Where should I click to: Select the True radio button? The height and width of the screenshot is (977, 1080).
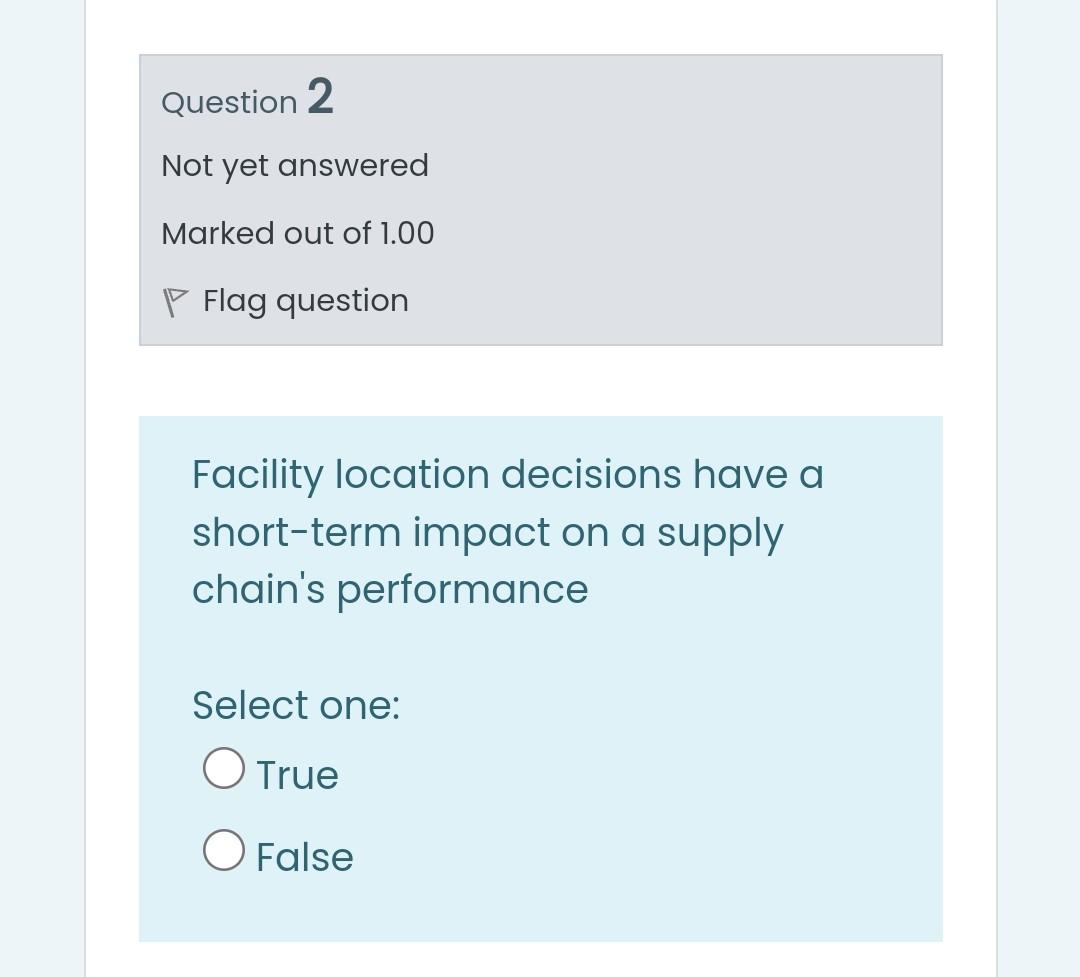224,768
